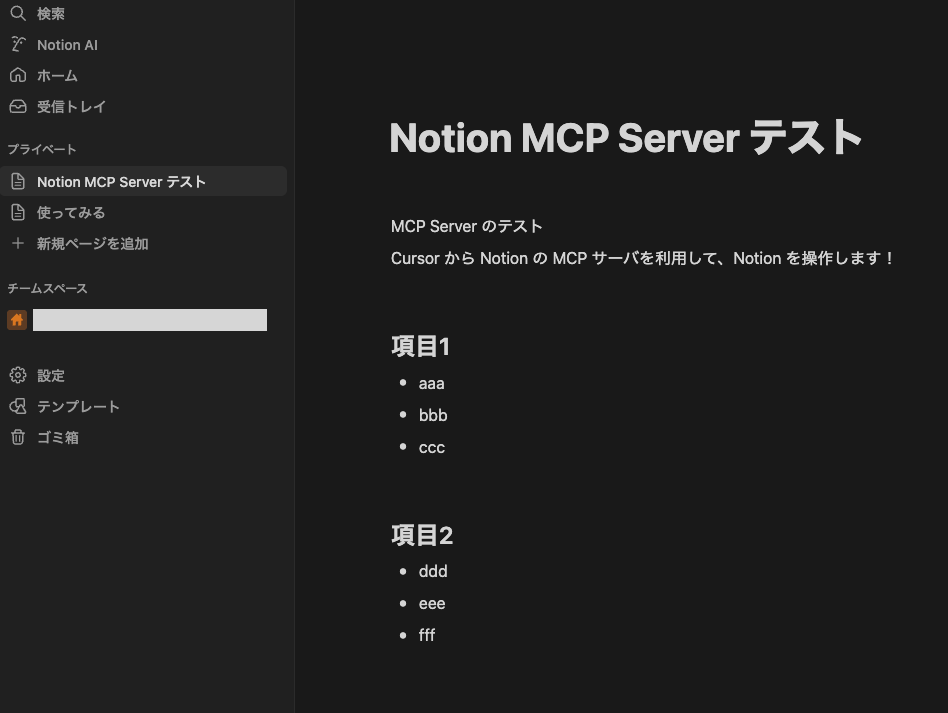Click the 項目1 heading

420,347
